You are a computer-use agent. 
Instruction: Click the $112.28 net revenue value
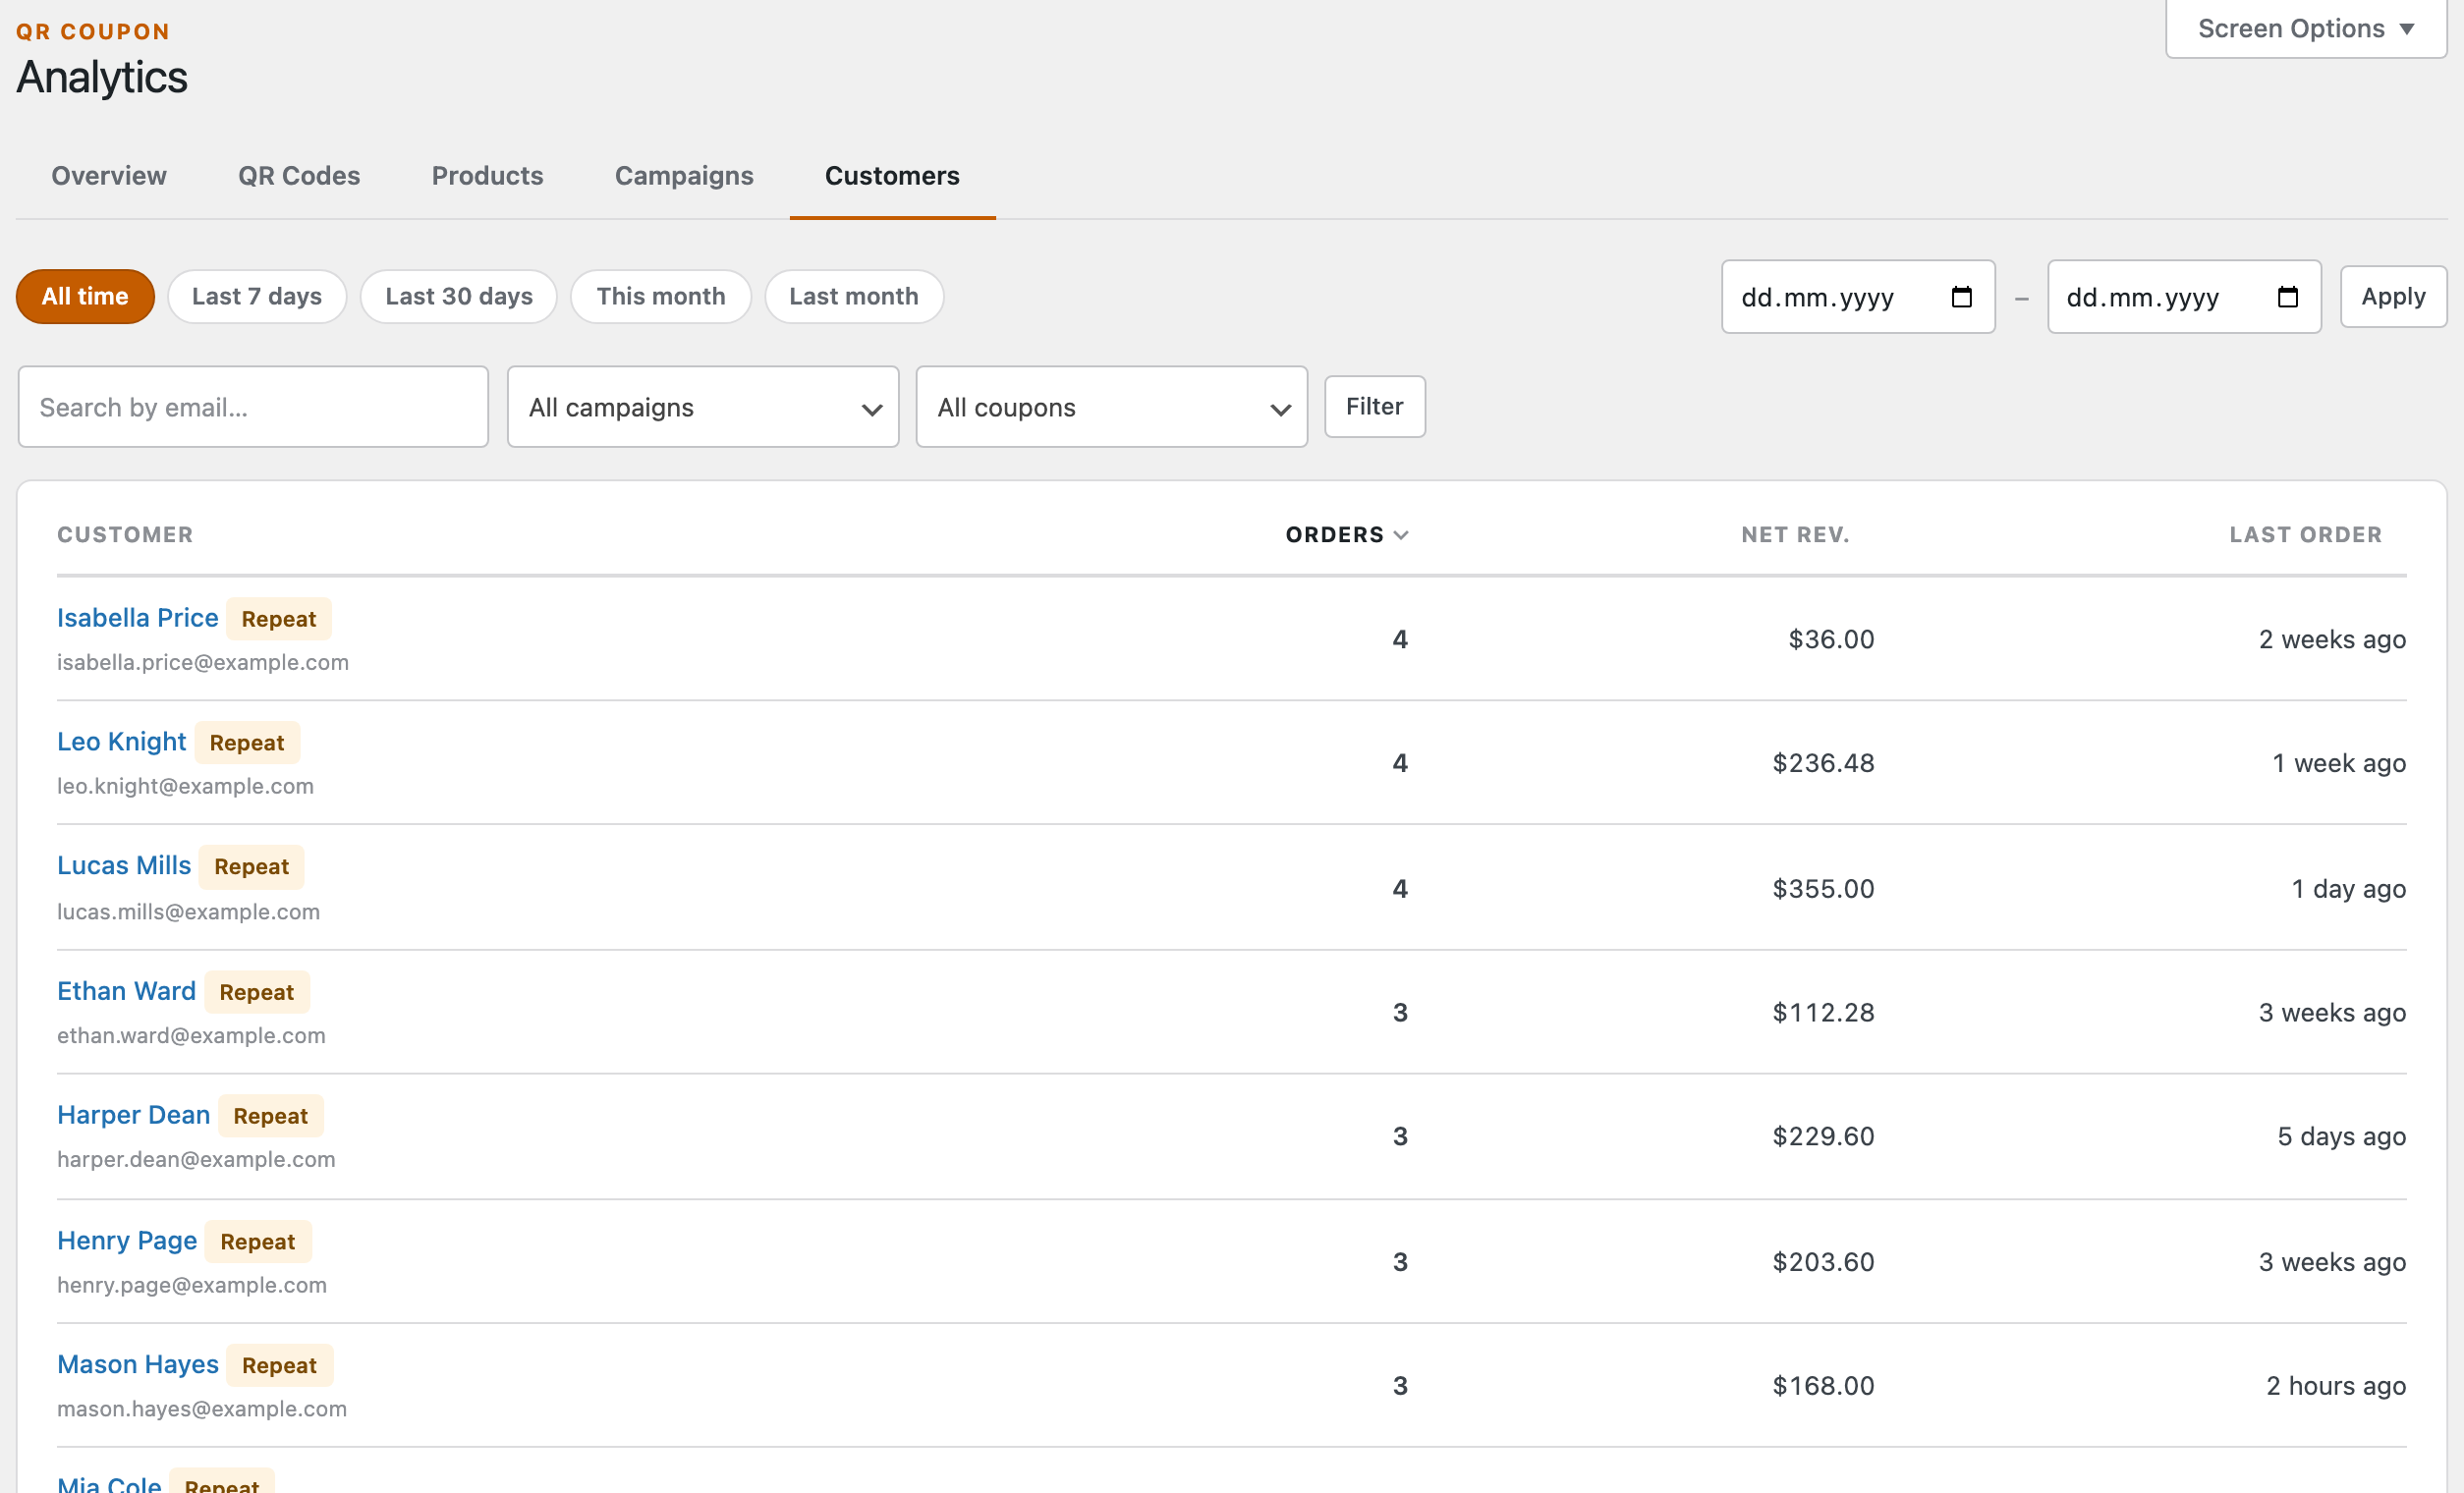[x=1823, y=1013]
